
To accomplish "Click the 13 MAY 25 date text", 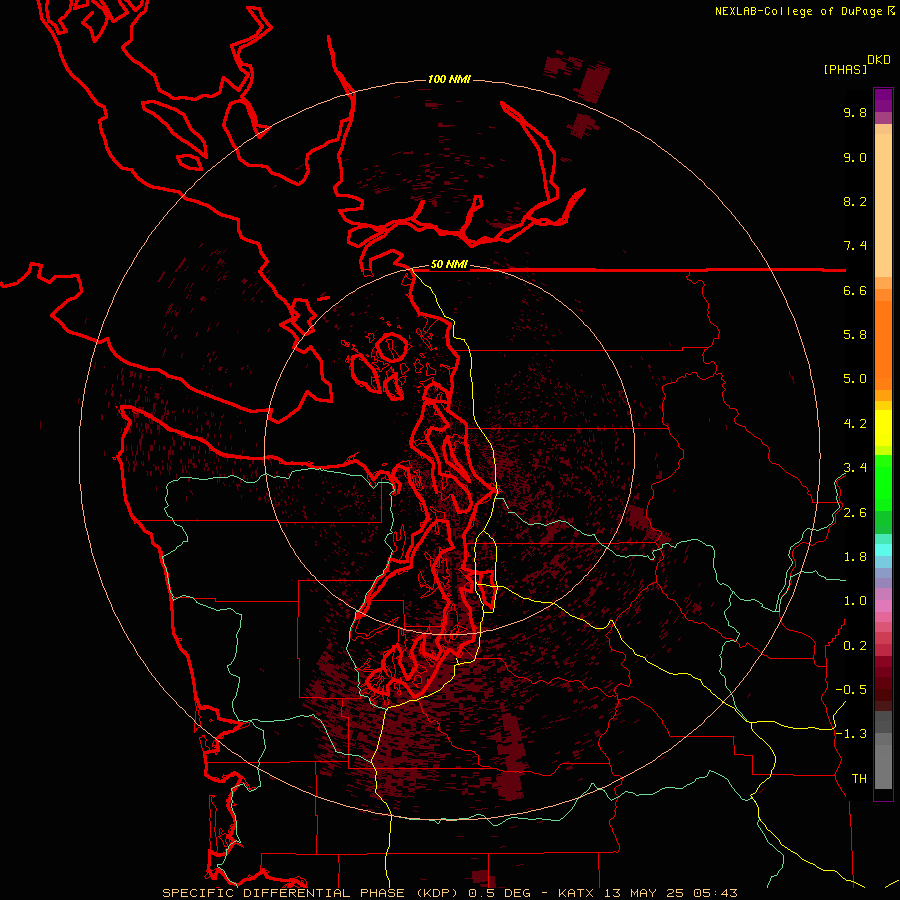I will click(x=643, y=893).
